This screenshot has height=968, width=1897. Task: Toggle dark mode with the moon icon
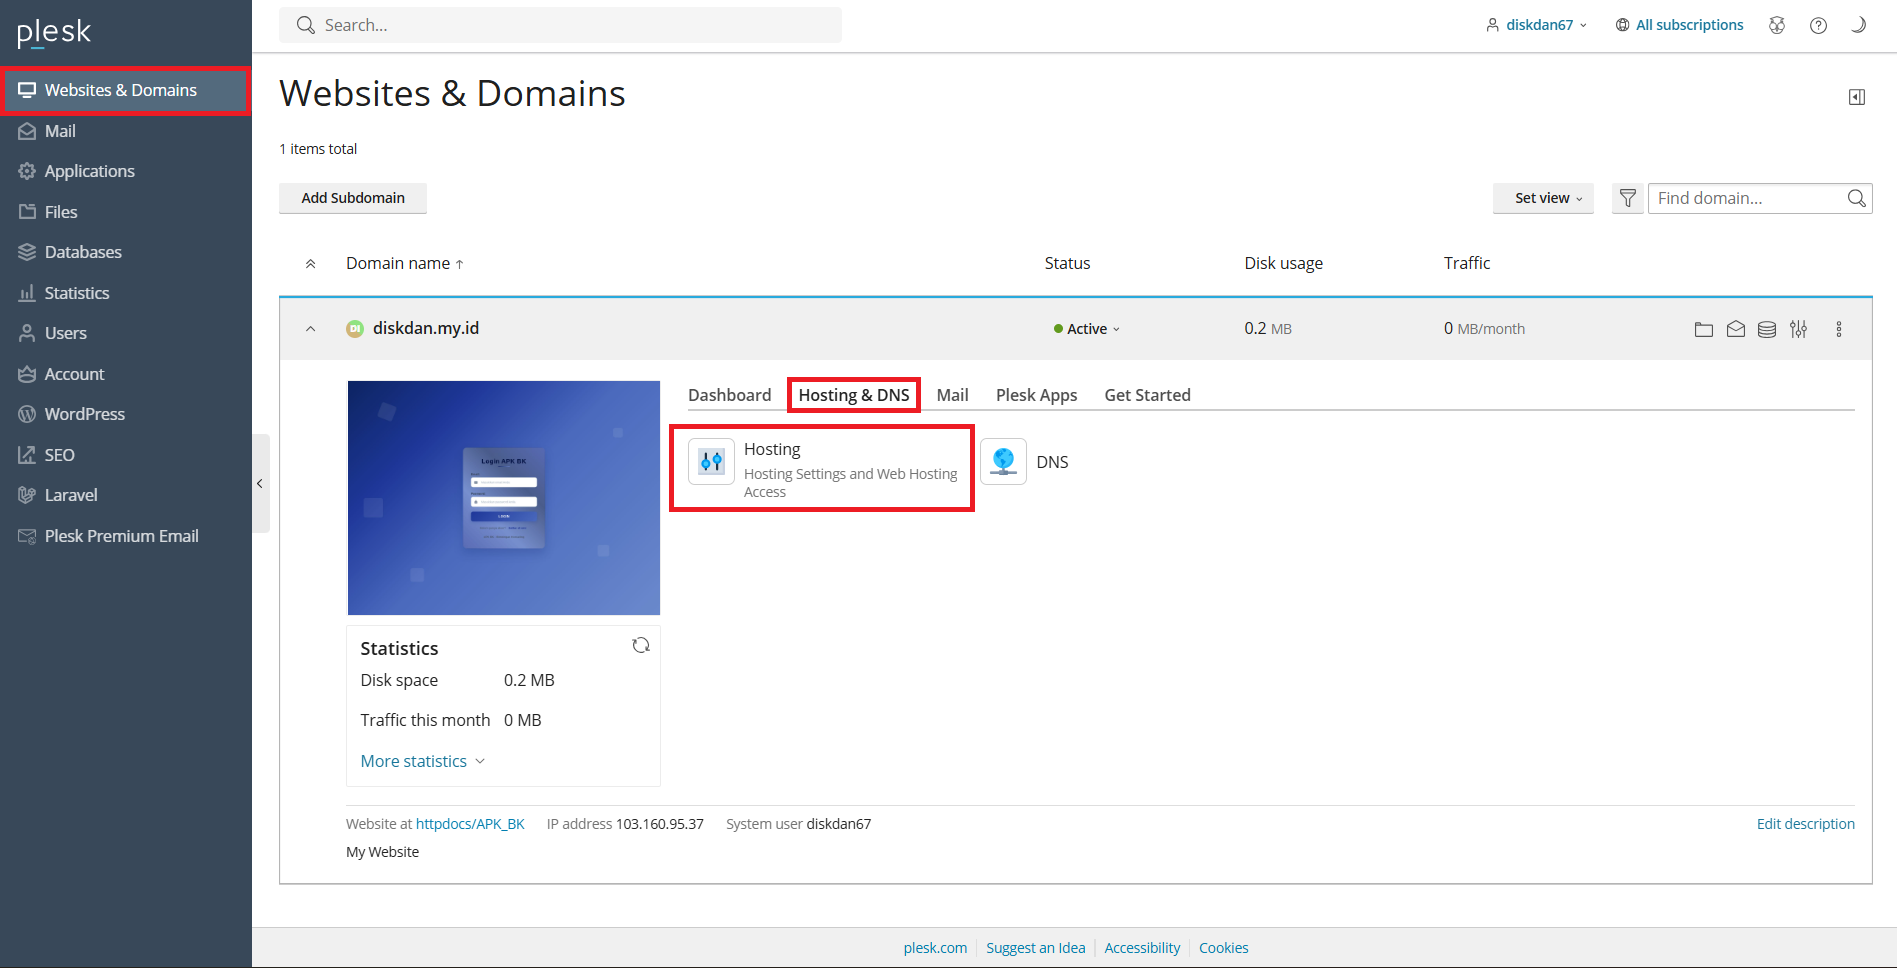pyautogui.click(x=1858, y=25)
